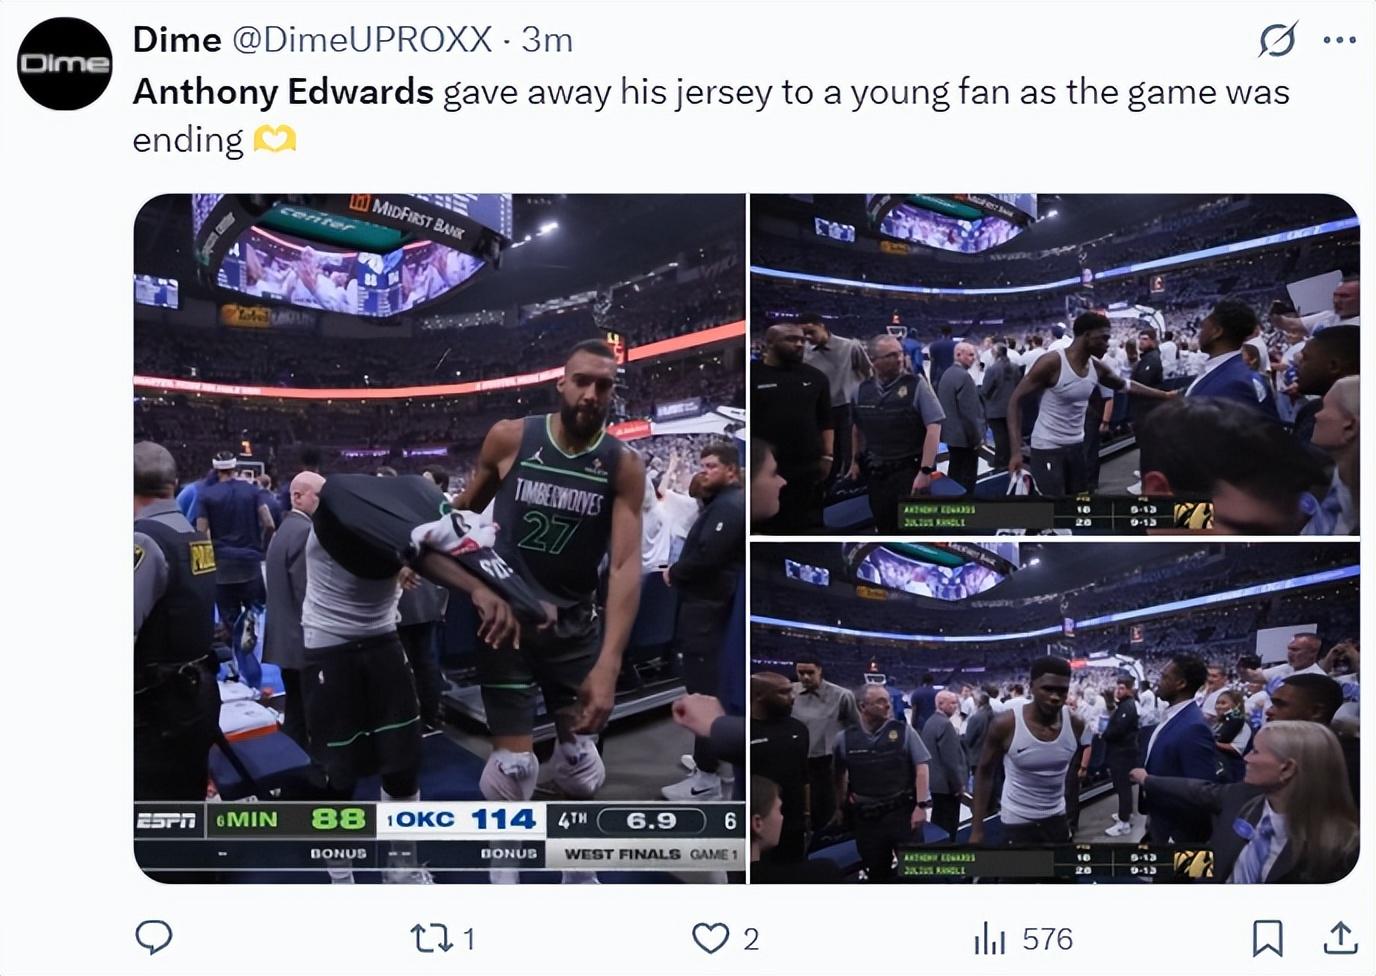This screenshot has width=1376, height=976.
Task: Open the Dime display name link
Action: [177, 40]
